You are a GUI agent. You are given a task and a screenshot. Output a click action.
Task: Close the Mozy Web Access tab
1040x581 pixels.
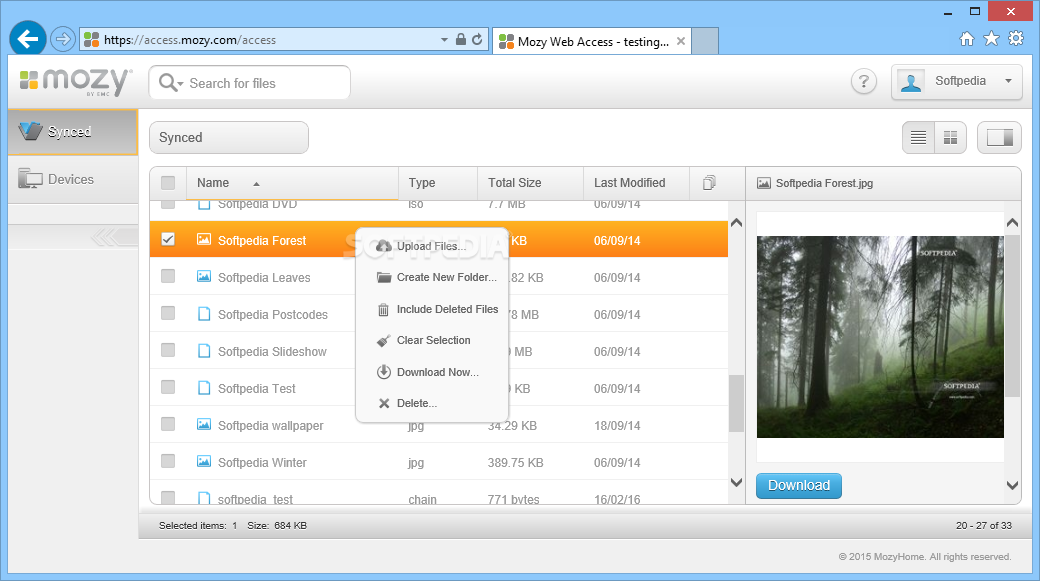tap(681, 41)
